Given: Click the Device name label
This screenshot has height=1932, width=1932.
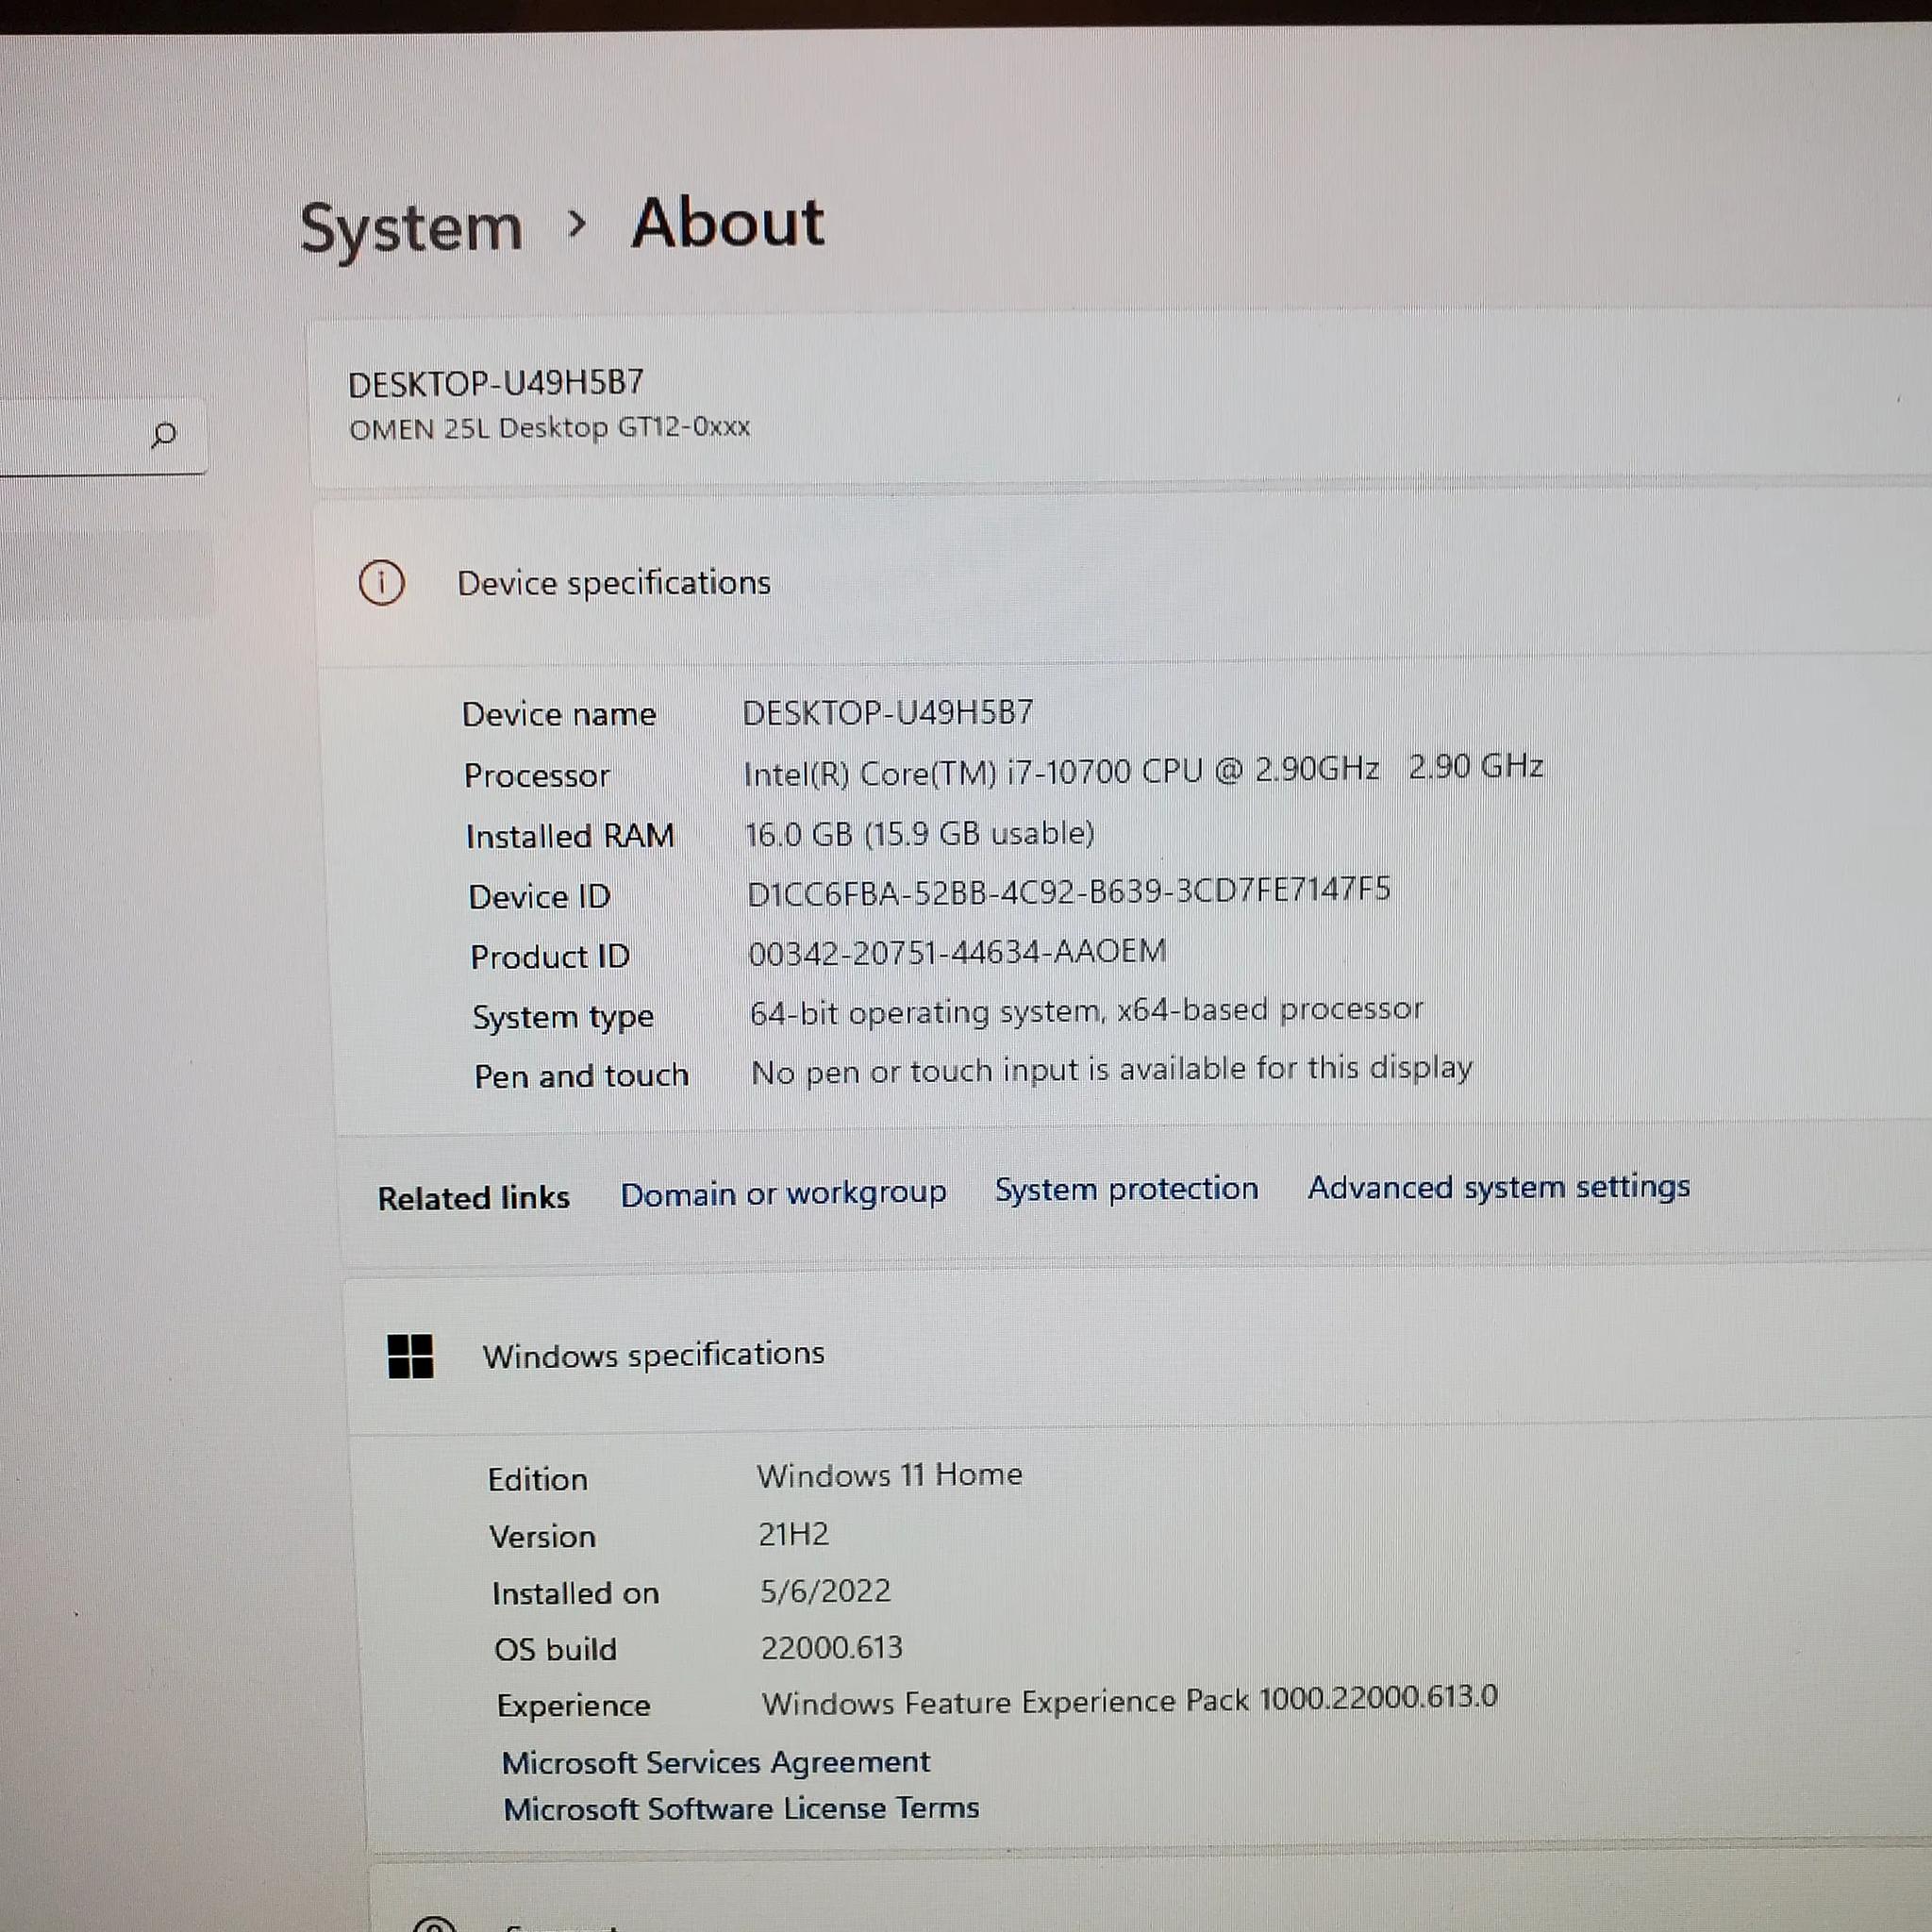Looking at the screenshot, I should (558, 715).
